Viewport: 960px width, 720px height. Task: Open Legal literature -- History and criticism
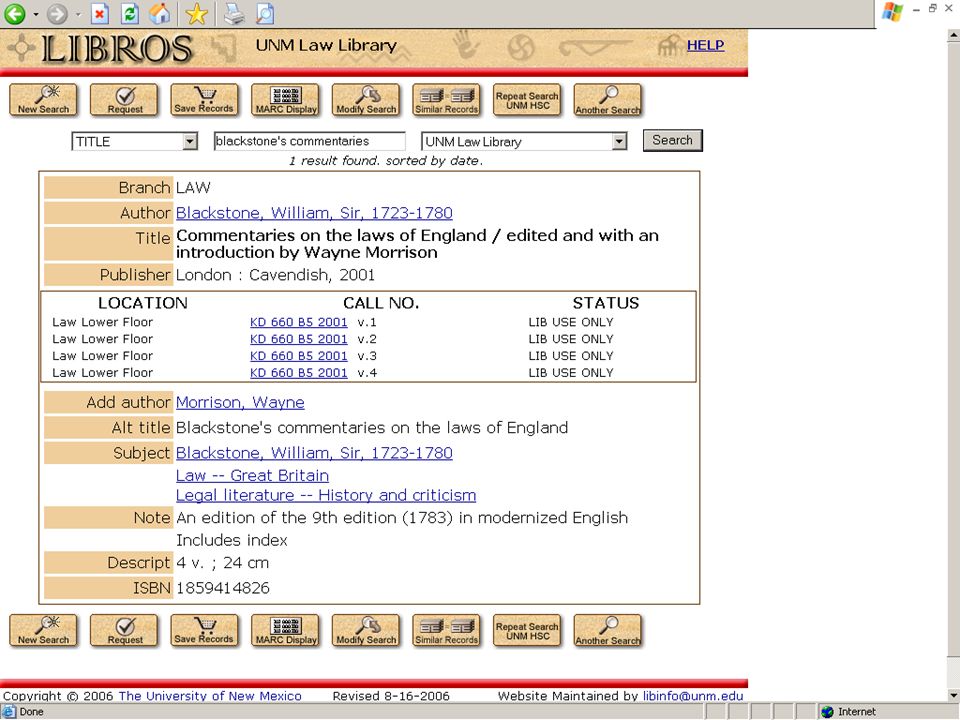[x=326, y=495]
